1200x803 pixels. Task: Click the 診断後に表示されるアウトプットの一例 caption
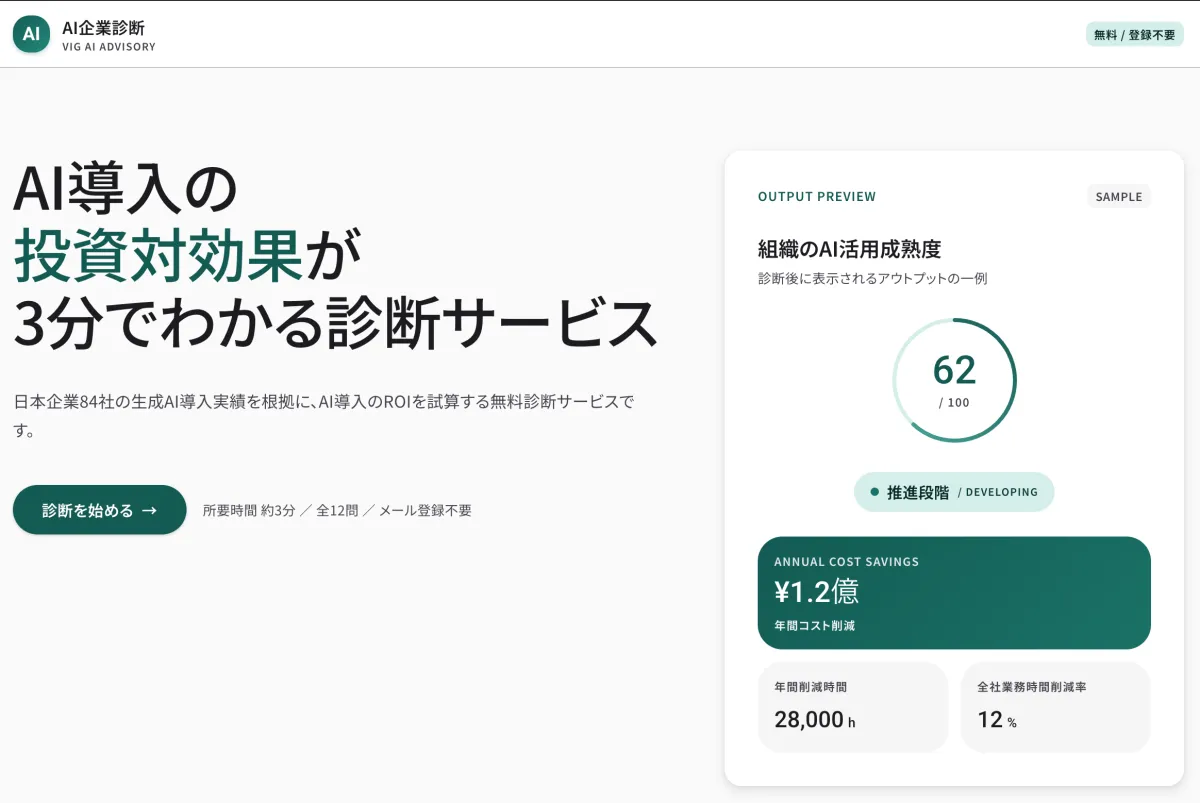[872, 279]
